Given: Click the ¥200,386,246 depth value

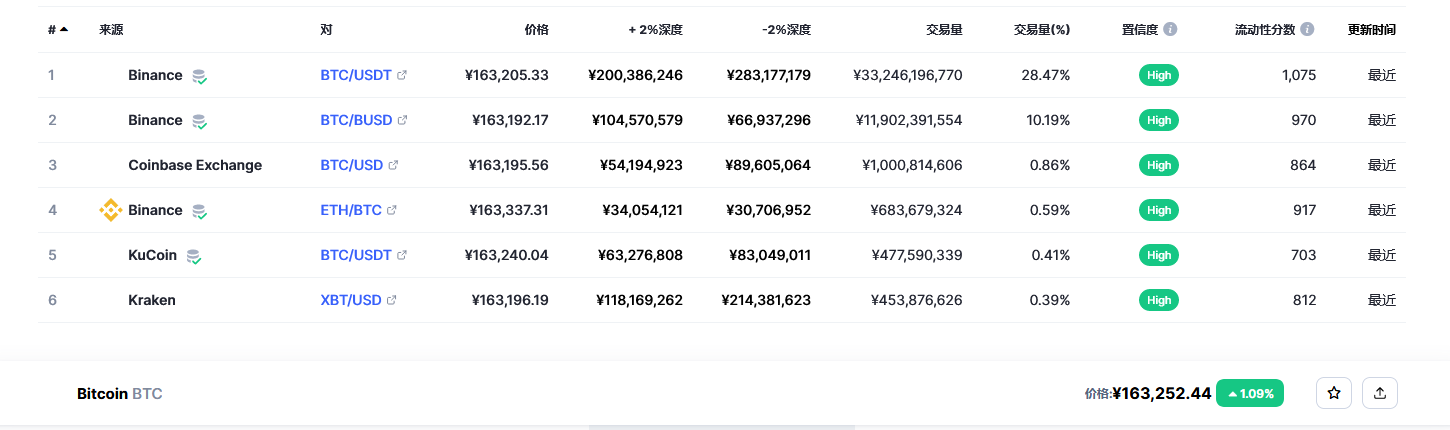Looking at the screenshot, I should tap(636, 75).
